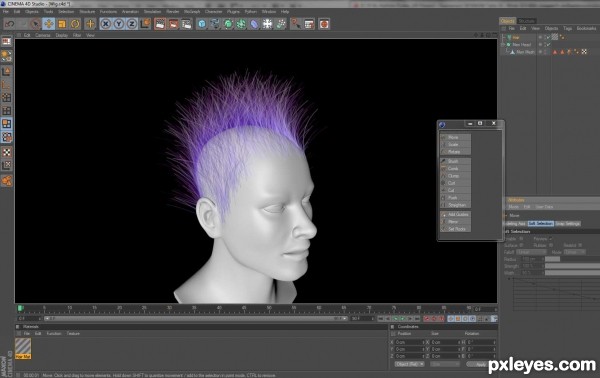The height and width of the screenshot is (378, 600).
Task: Open the Falloff dropdown
Action: (531, 252)
